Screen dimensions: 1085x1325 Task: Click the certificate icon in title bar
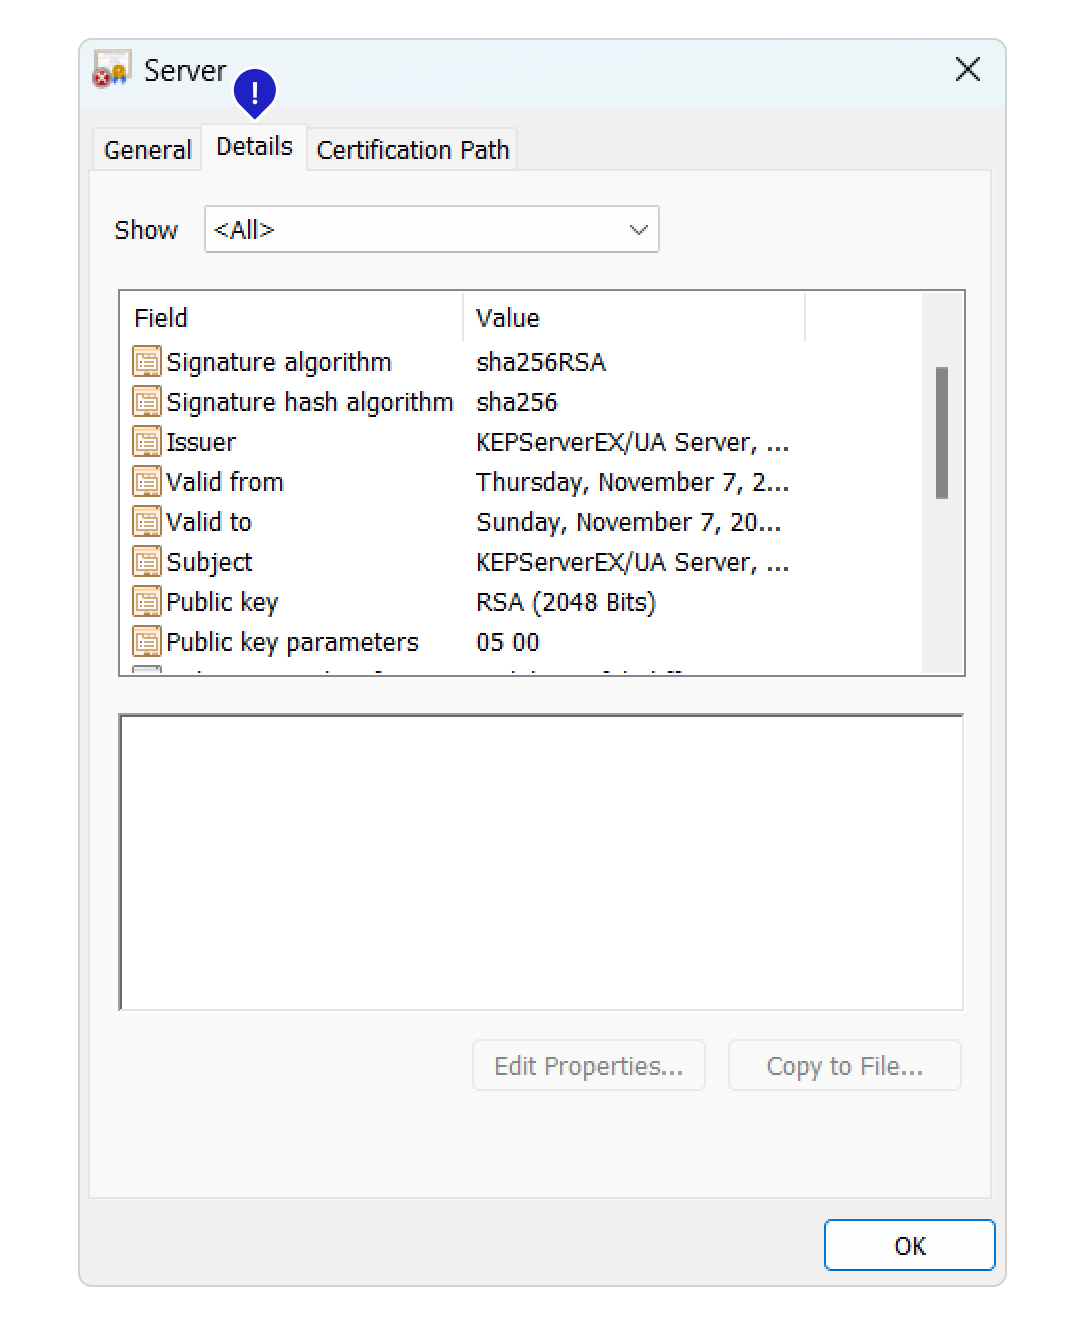[112, 70]
